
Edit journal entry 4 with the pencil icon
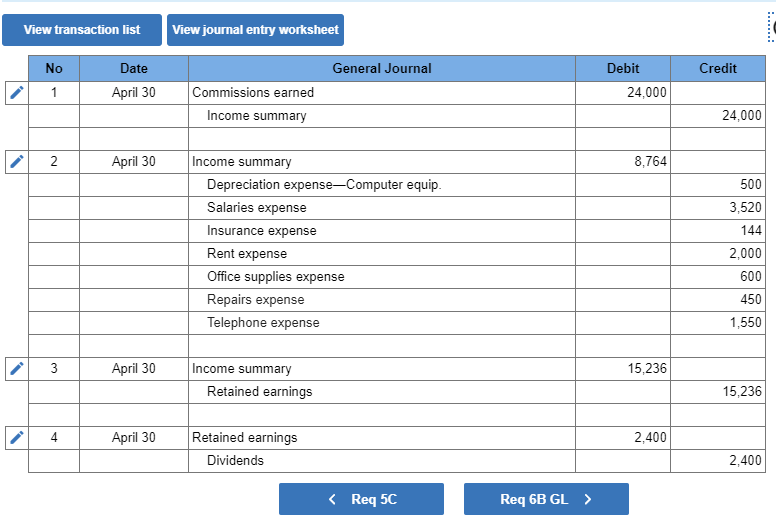coord(17,437)
